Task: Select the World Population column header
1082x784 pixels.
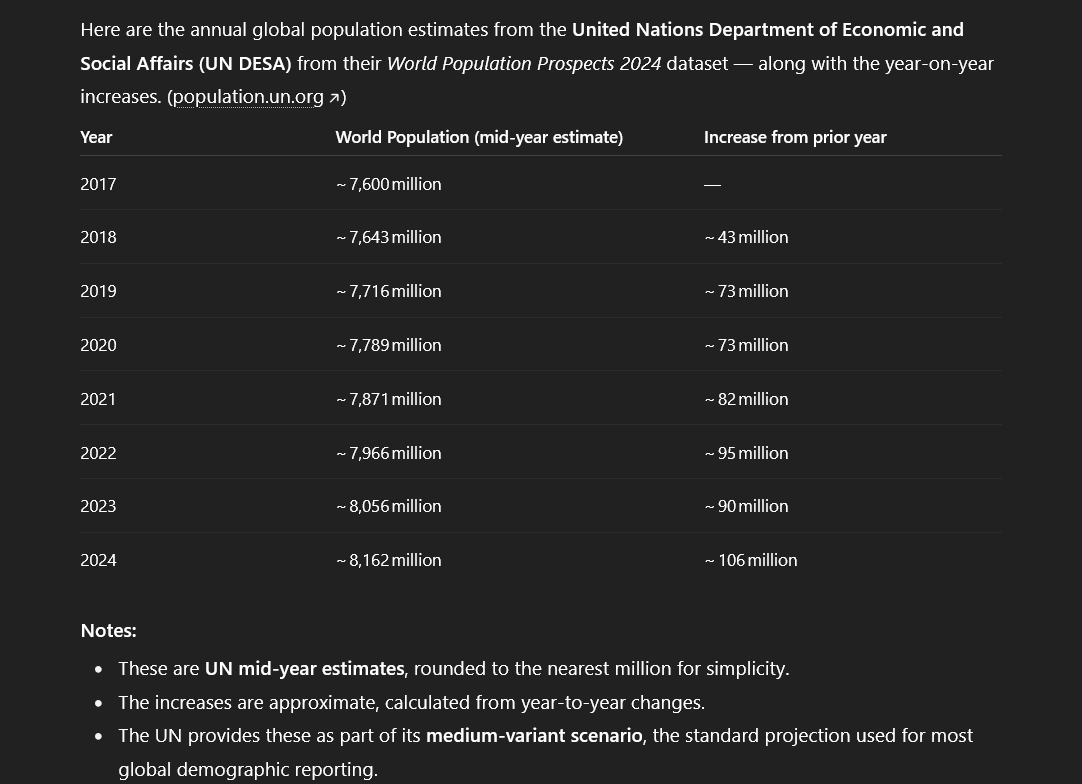Action: (479, 137)
